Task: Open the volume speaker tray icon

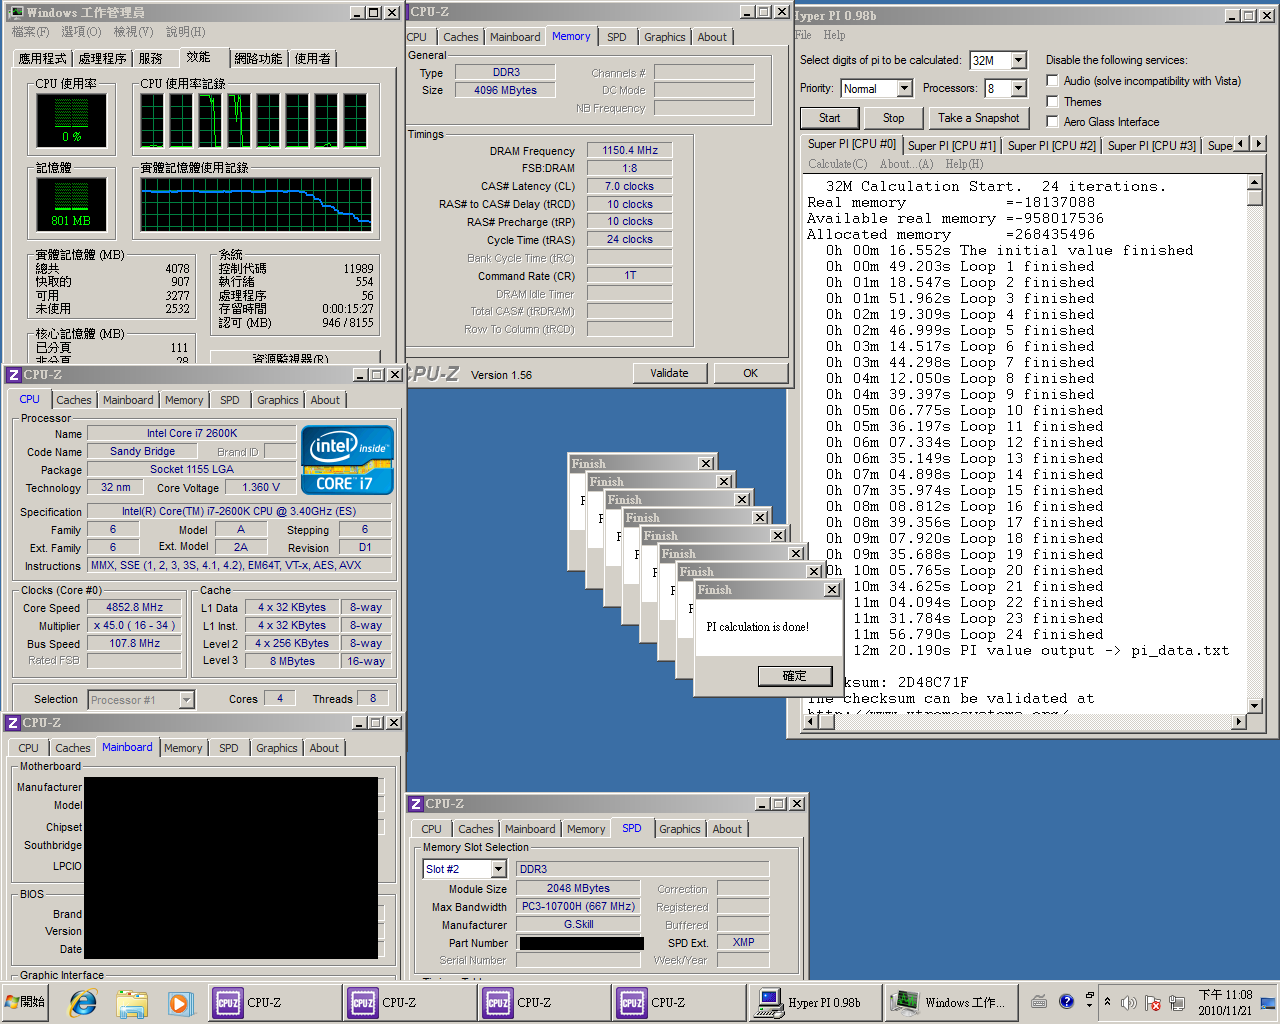Action: [1129, 1002]
